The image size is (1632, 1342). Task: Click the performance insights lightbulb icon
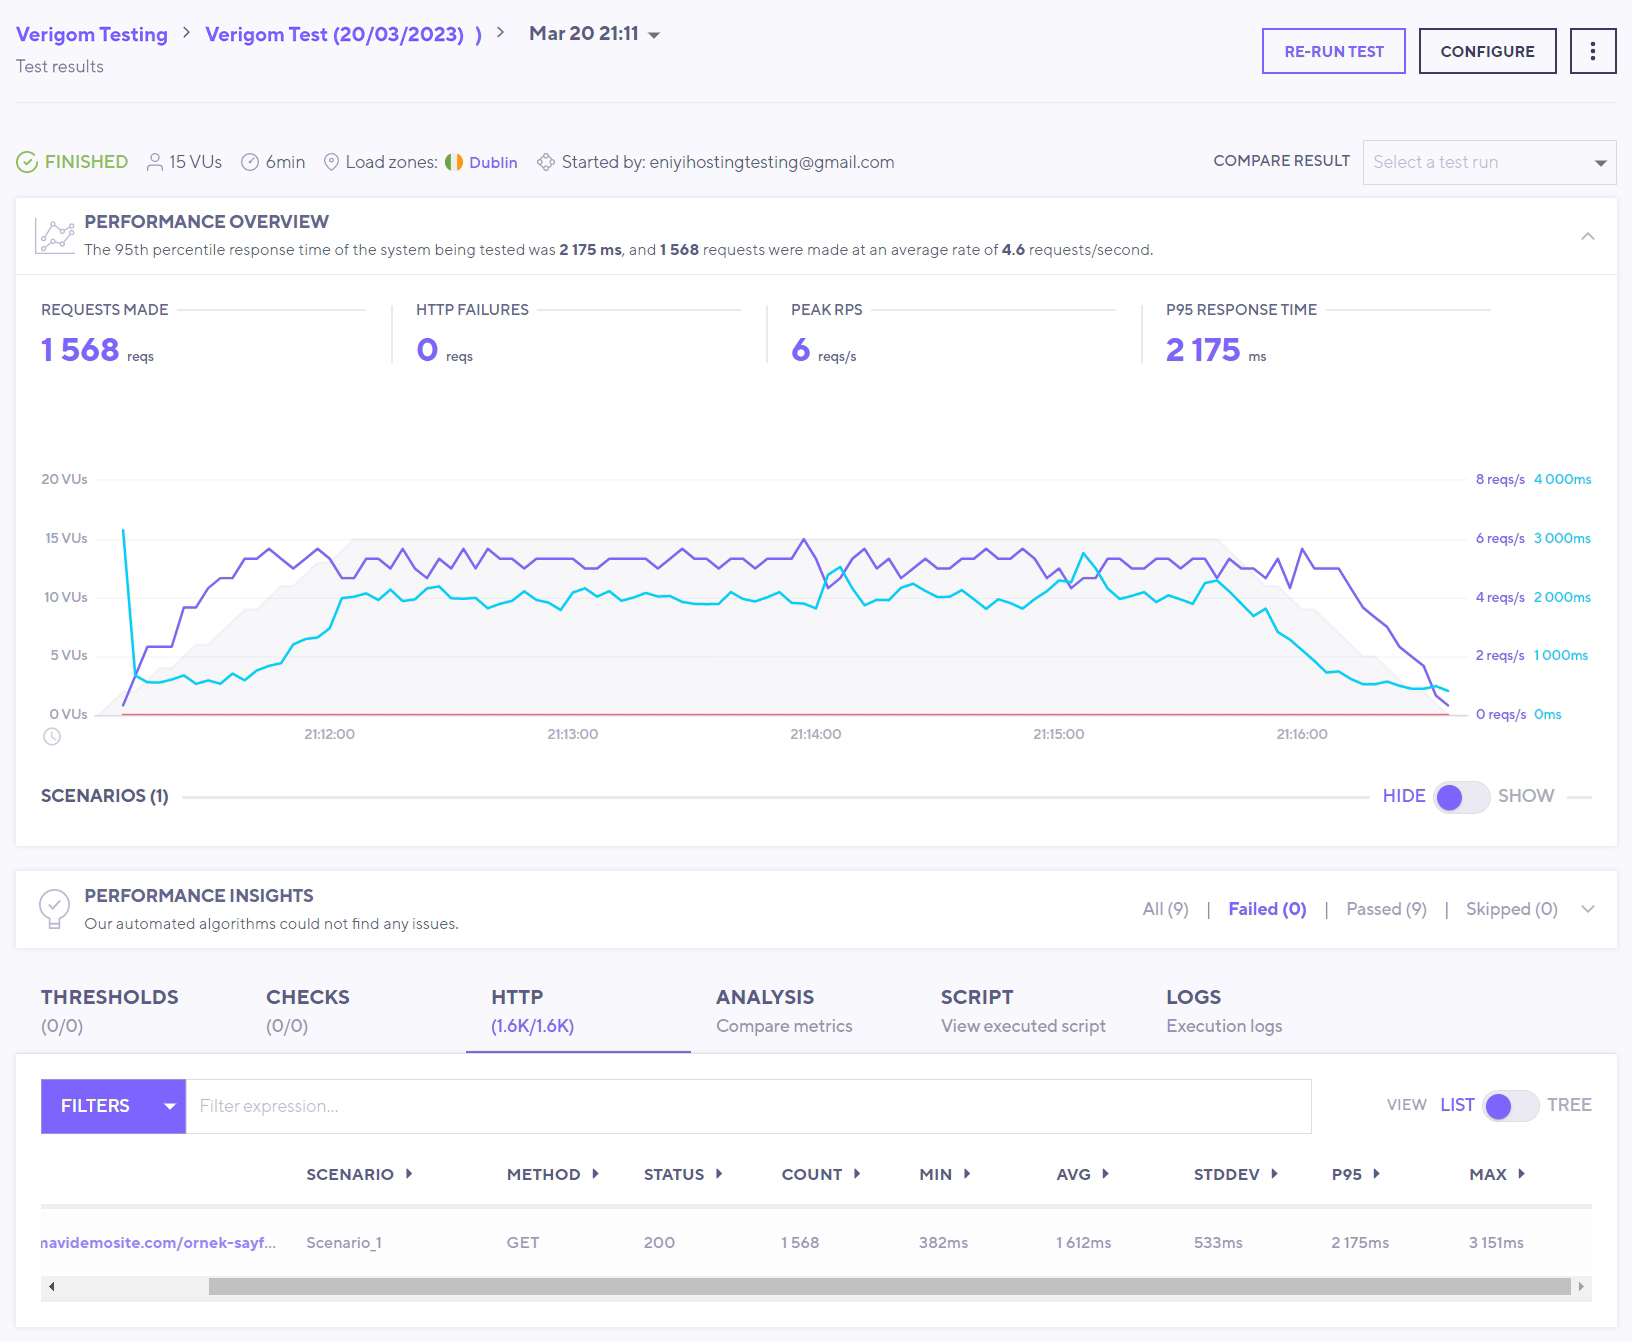(x=54, y=909)
